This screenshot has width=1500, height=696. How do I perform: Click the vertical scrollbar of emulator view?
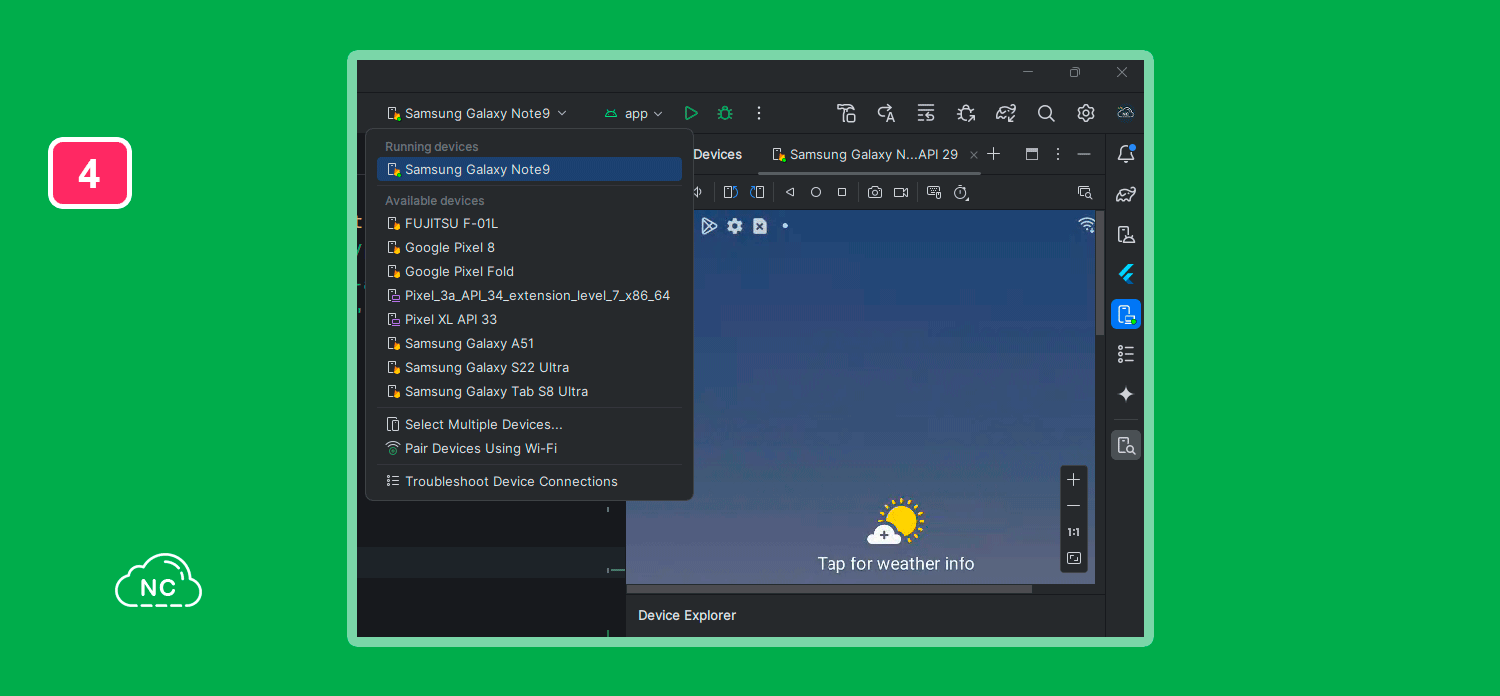point(1099,272)
